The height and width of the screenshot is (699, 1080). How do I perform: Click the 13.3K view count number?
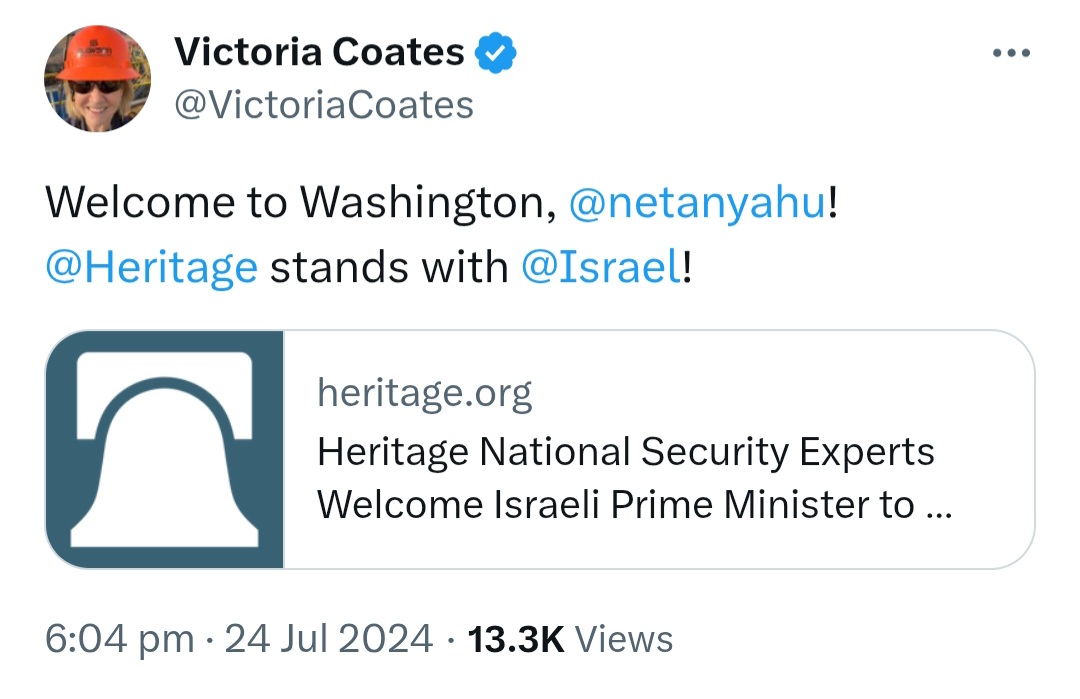click(x=516, y=639)
